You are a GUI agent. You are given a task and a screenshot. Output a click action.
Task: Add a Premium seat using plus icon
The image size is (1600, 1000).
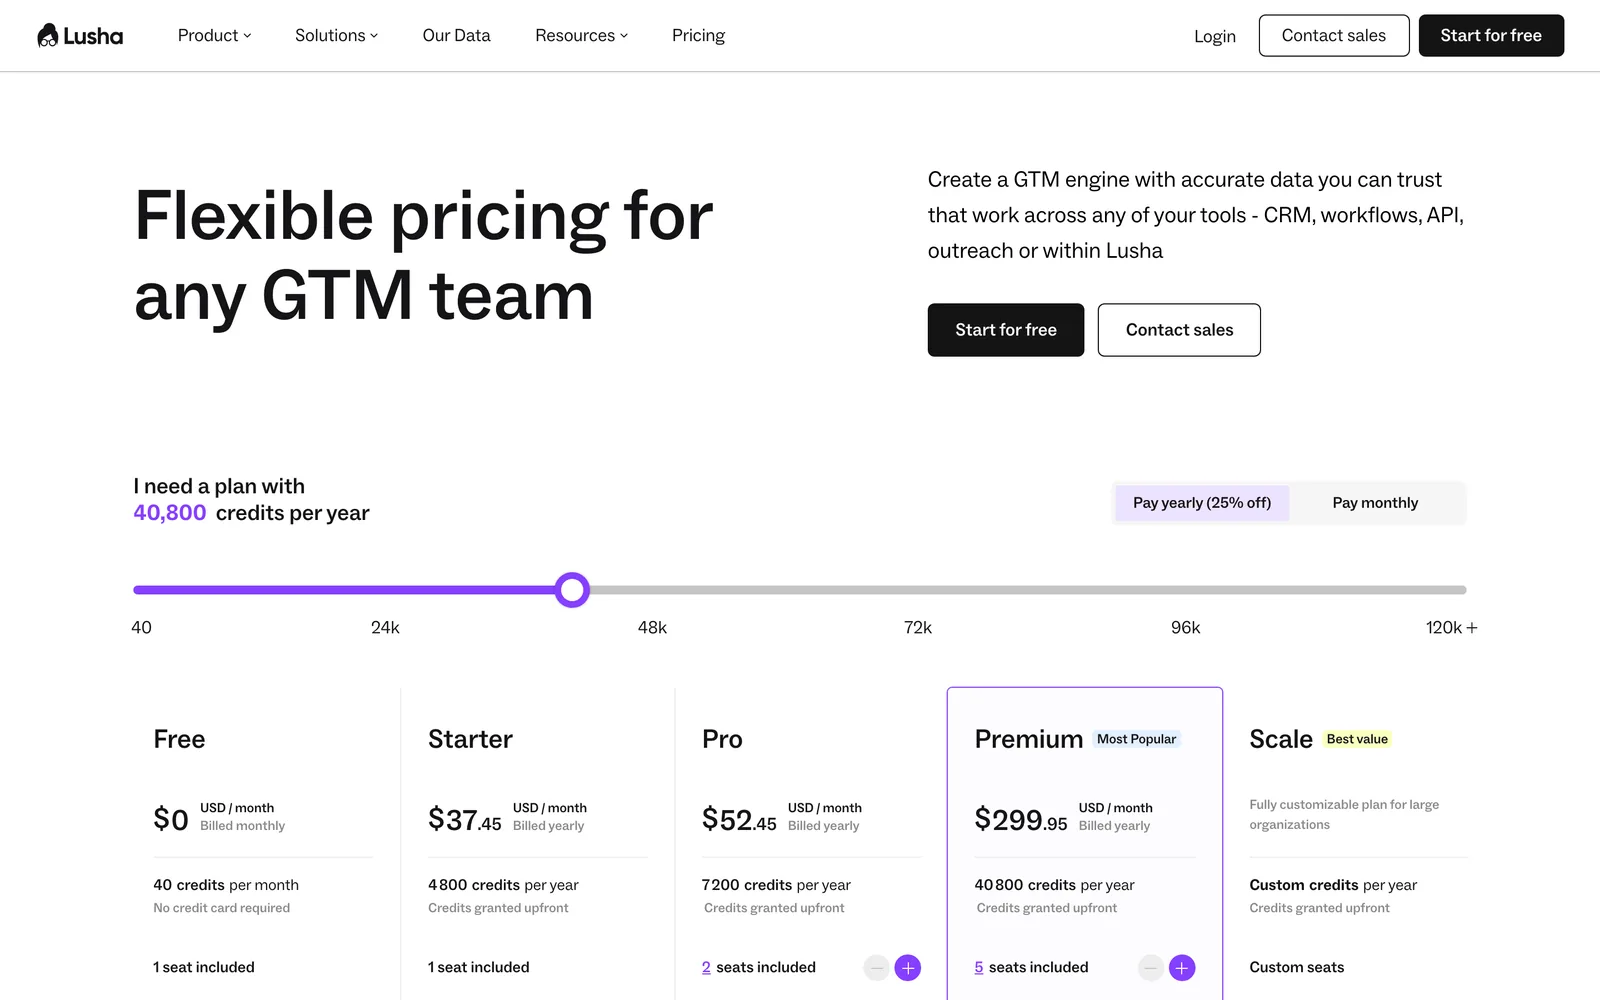click(1182, 968)
